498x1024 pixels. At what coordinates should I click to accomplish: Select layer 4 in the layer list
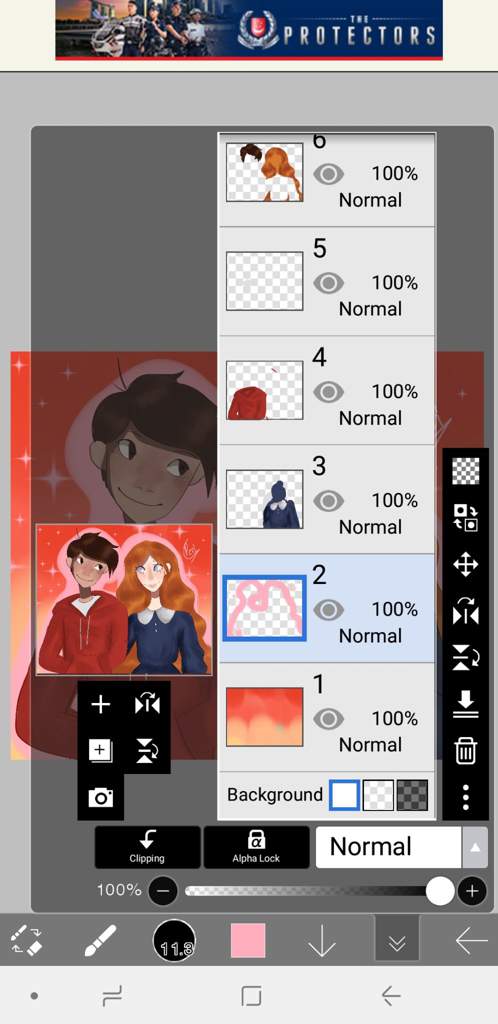tap(326, 391)
